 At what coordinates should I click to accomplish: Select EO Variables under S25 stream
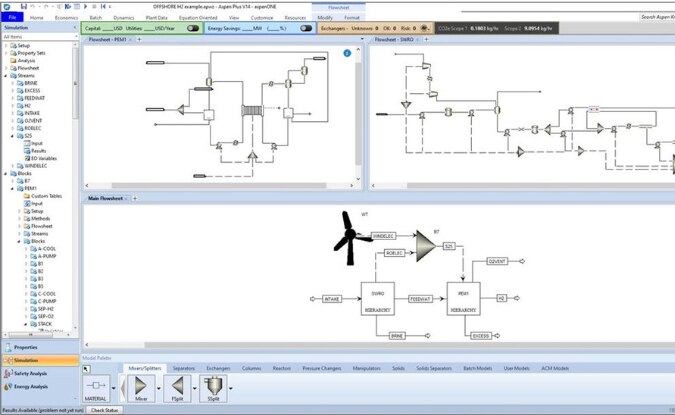pyautogui.click(x=47, y=158)
